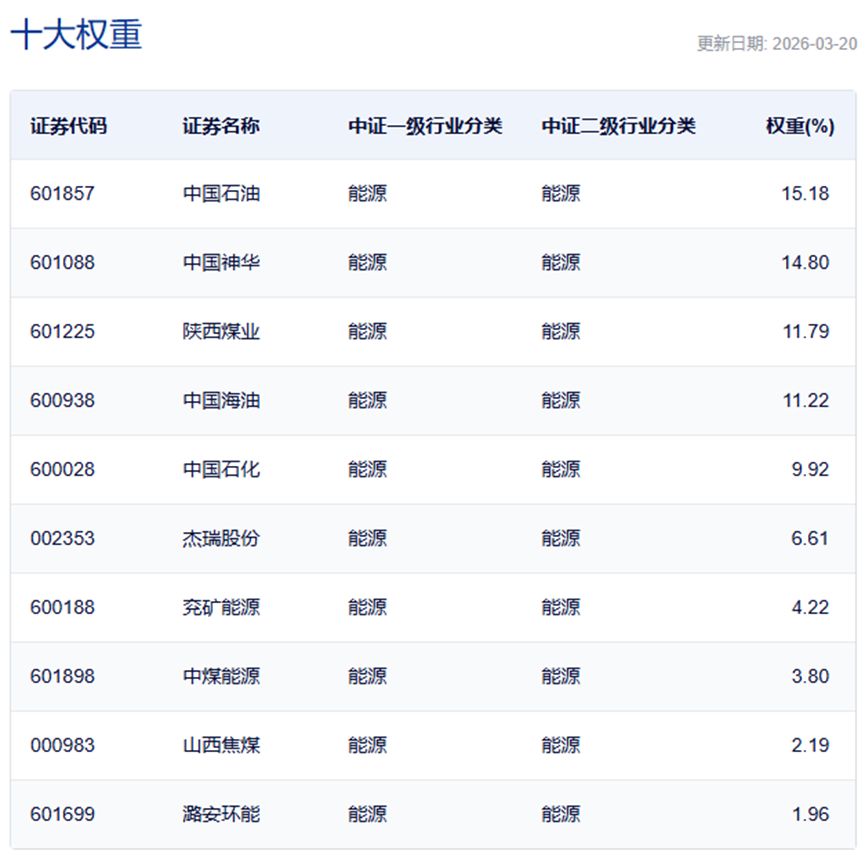Click the 15.18 weight value
865x858 pixels.
point(805,194)
